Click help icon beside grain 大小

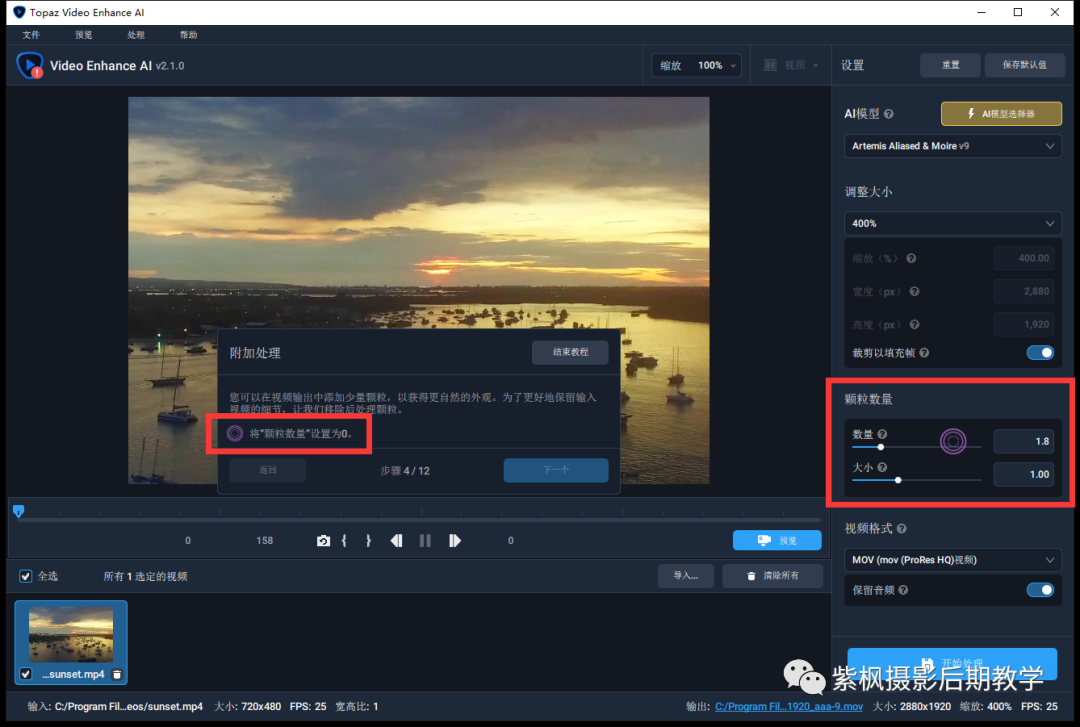[x=882, y=467]
